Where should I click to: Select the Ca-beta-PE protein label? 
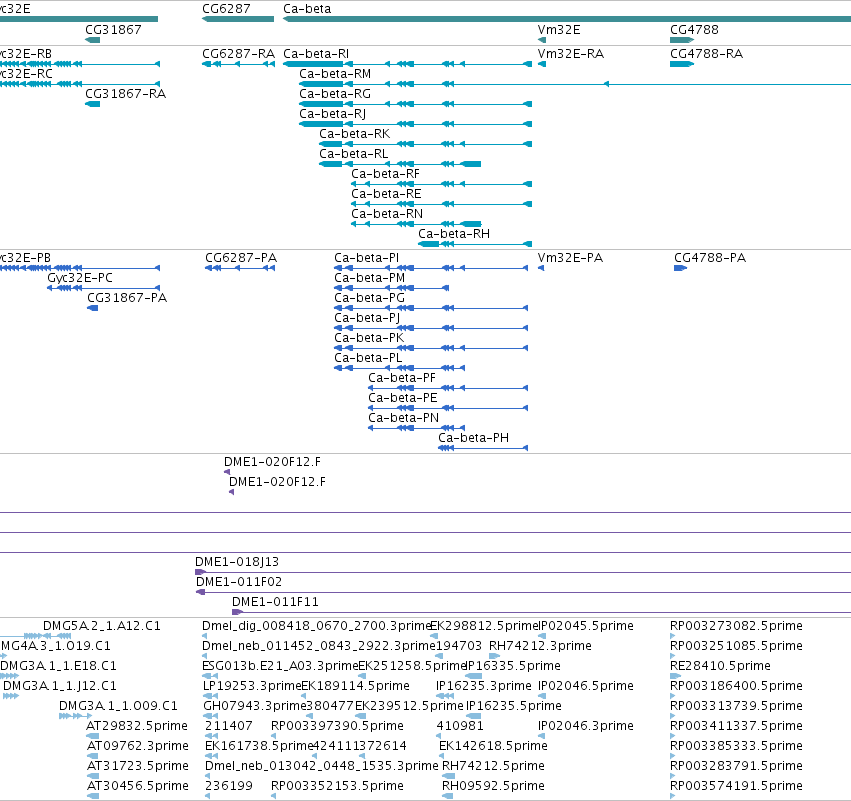coord(403,398)
